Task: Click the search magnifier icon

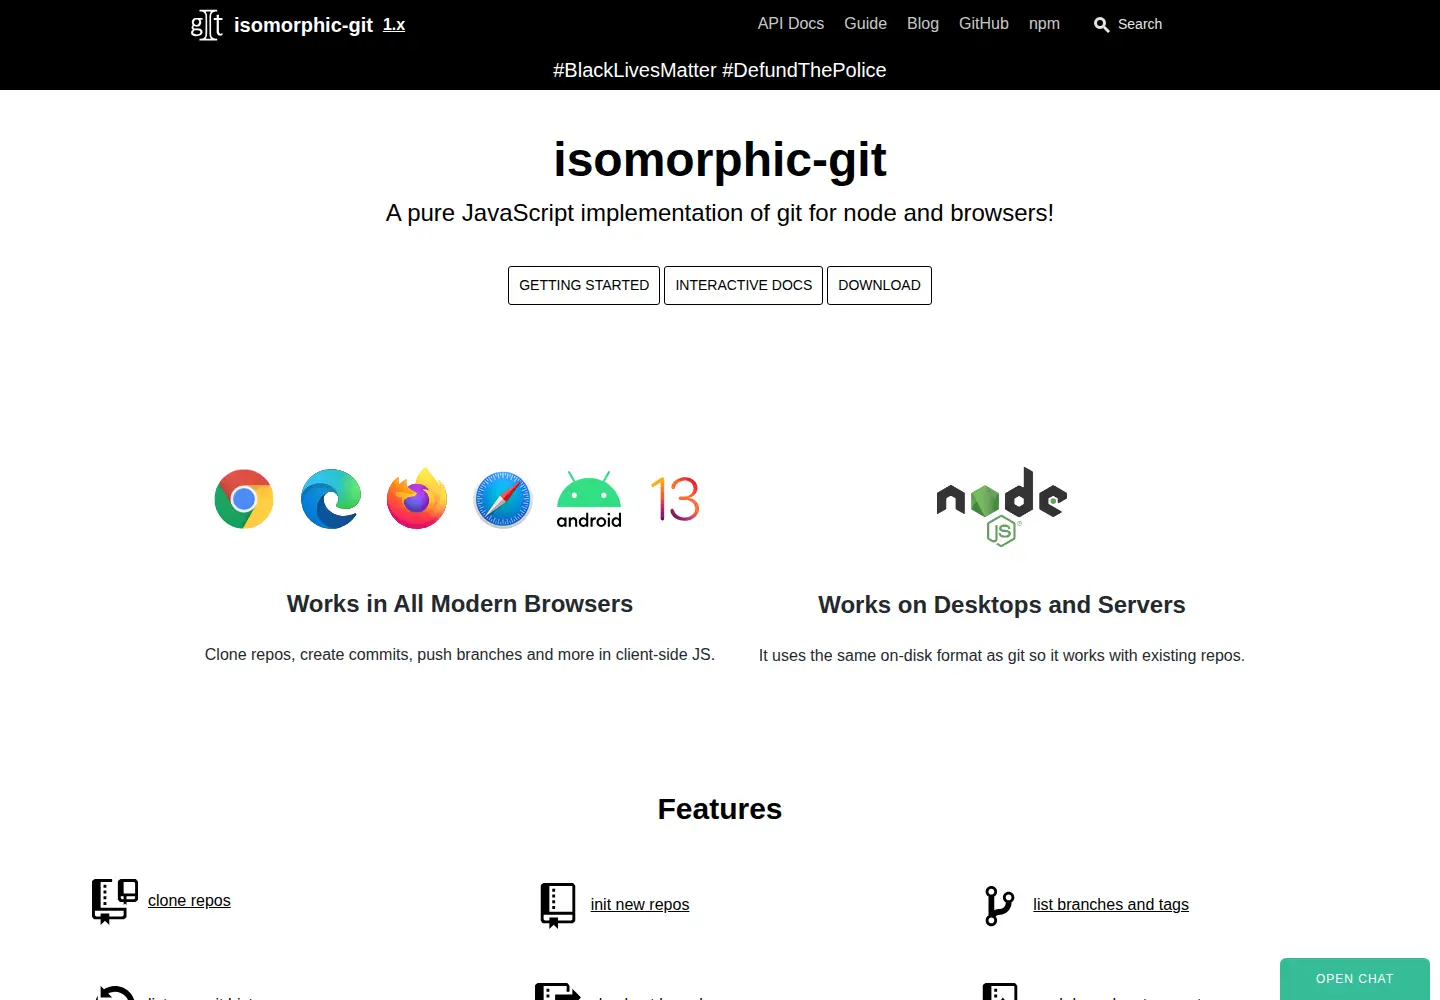Action: [1102, 25]
